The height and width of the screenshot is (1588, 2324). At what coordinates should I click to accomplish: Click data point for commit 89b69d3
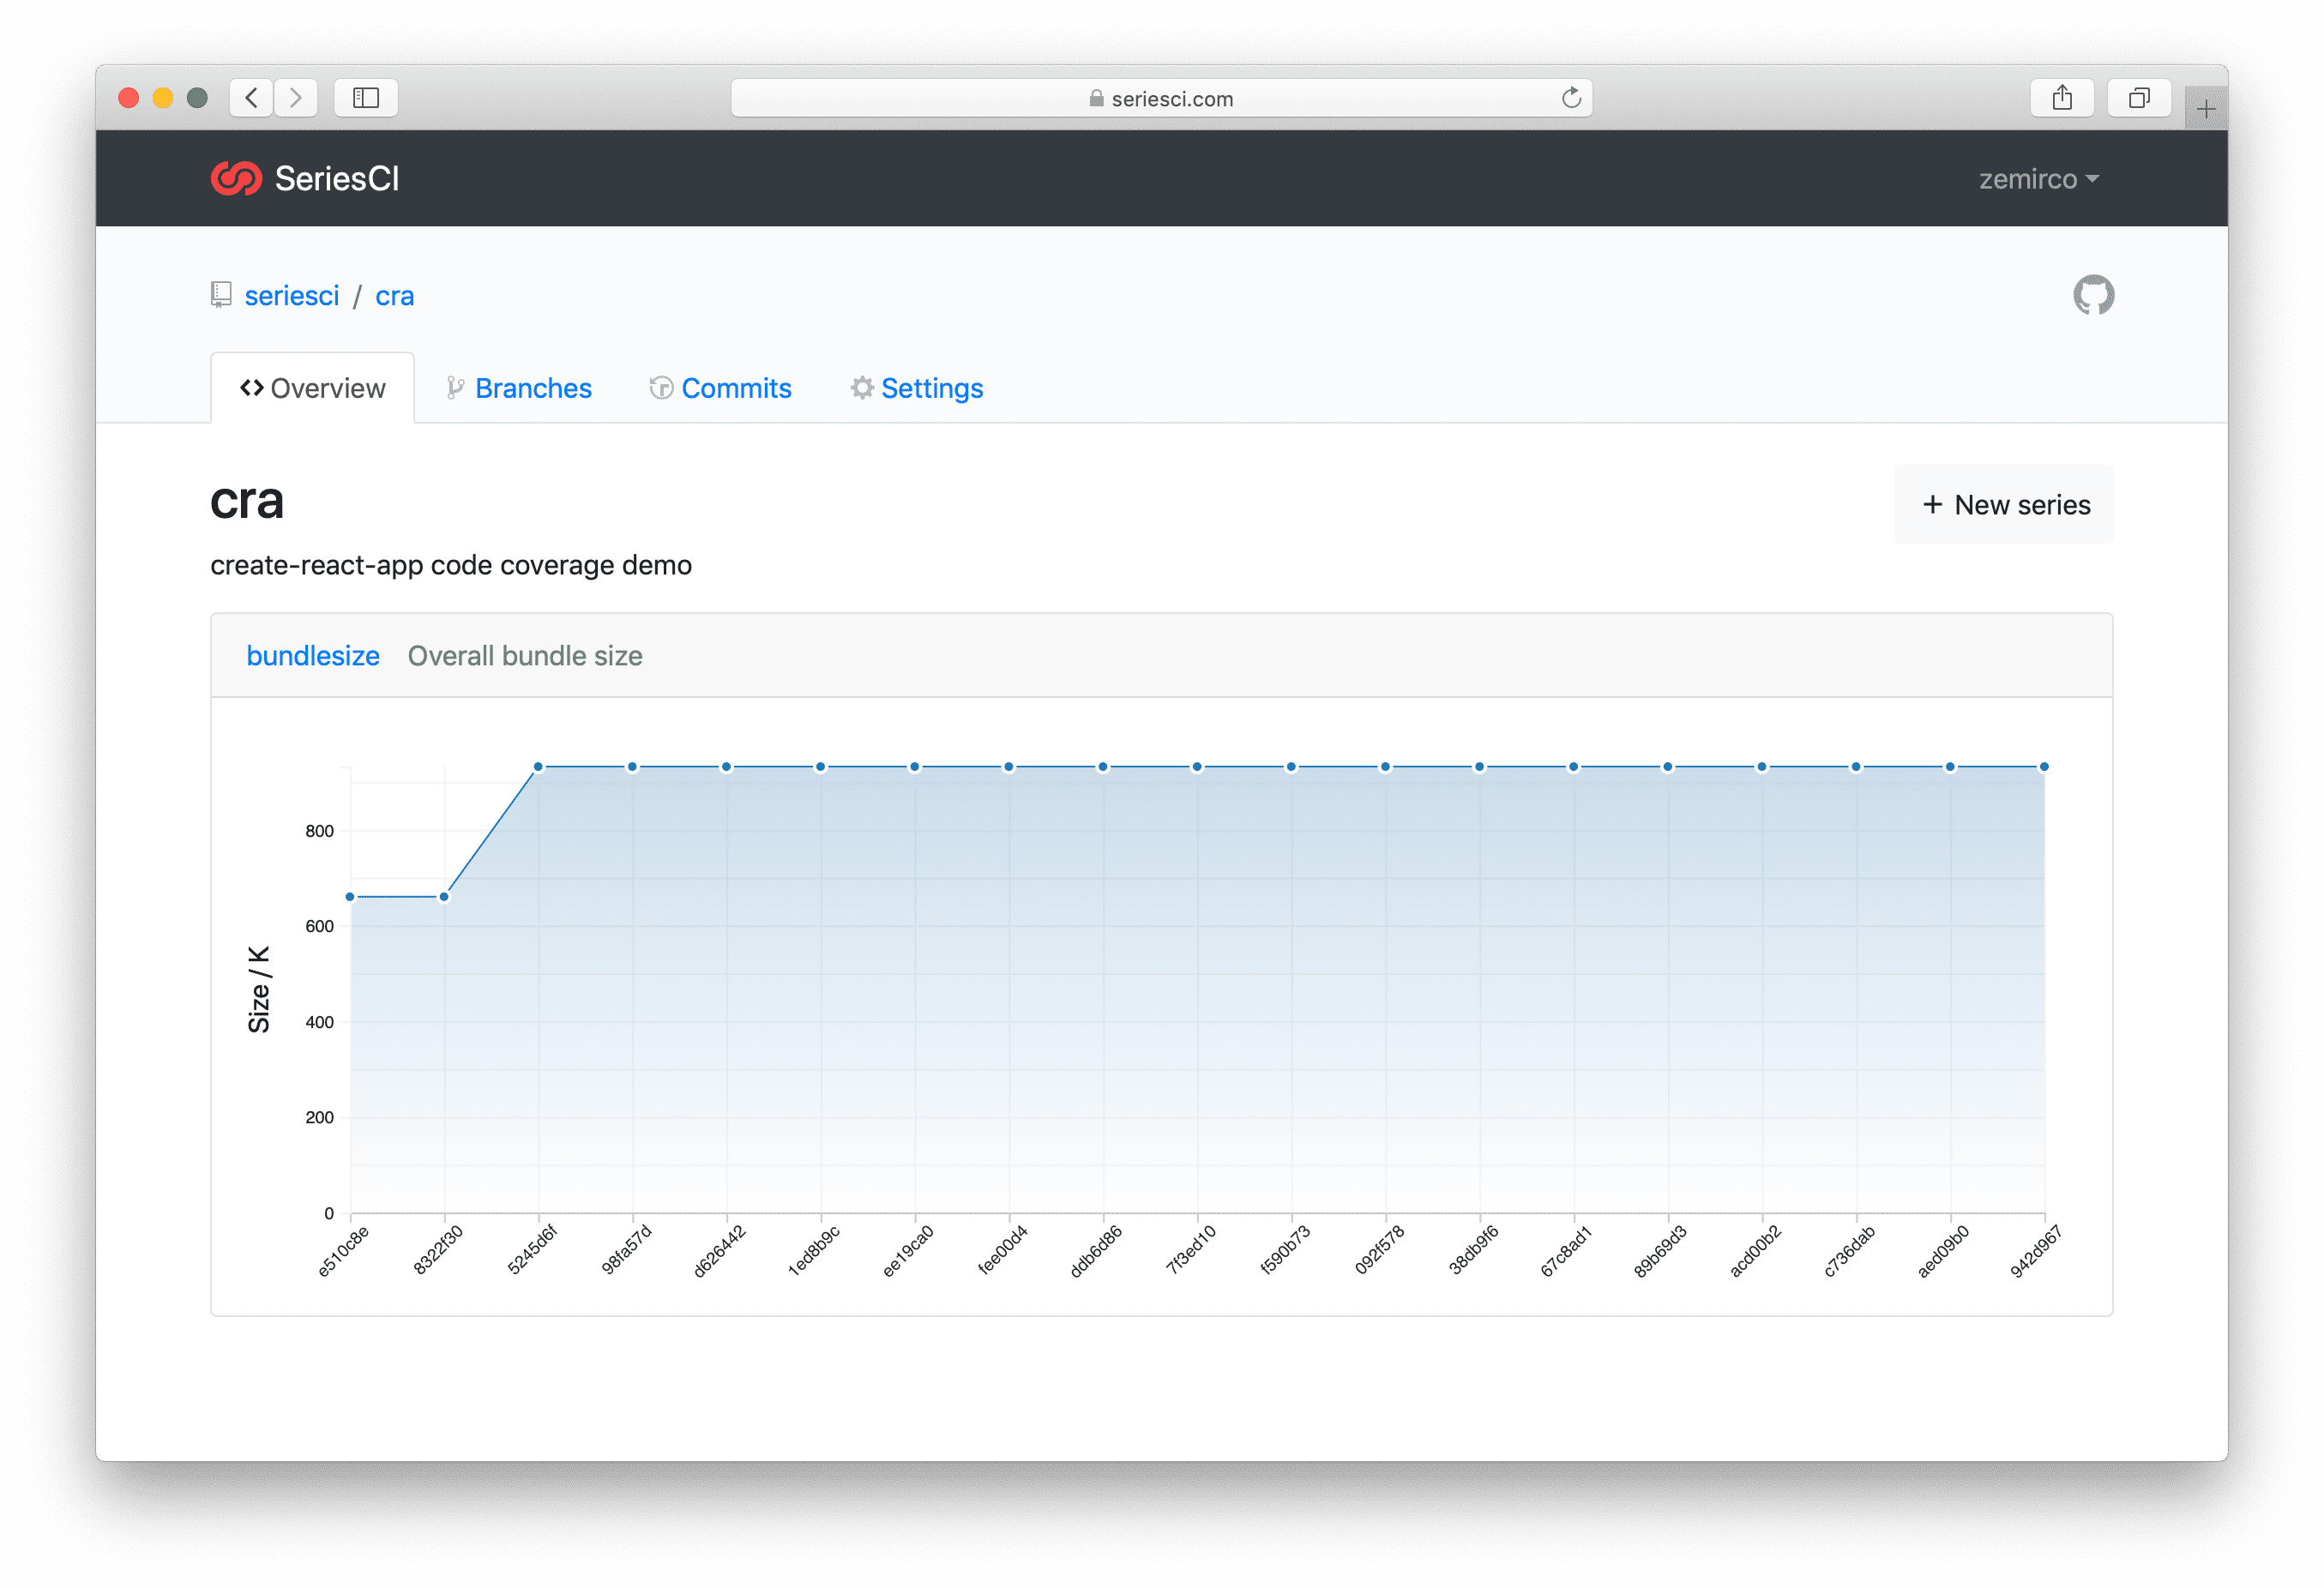tap(1667, 767)
